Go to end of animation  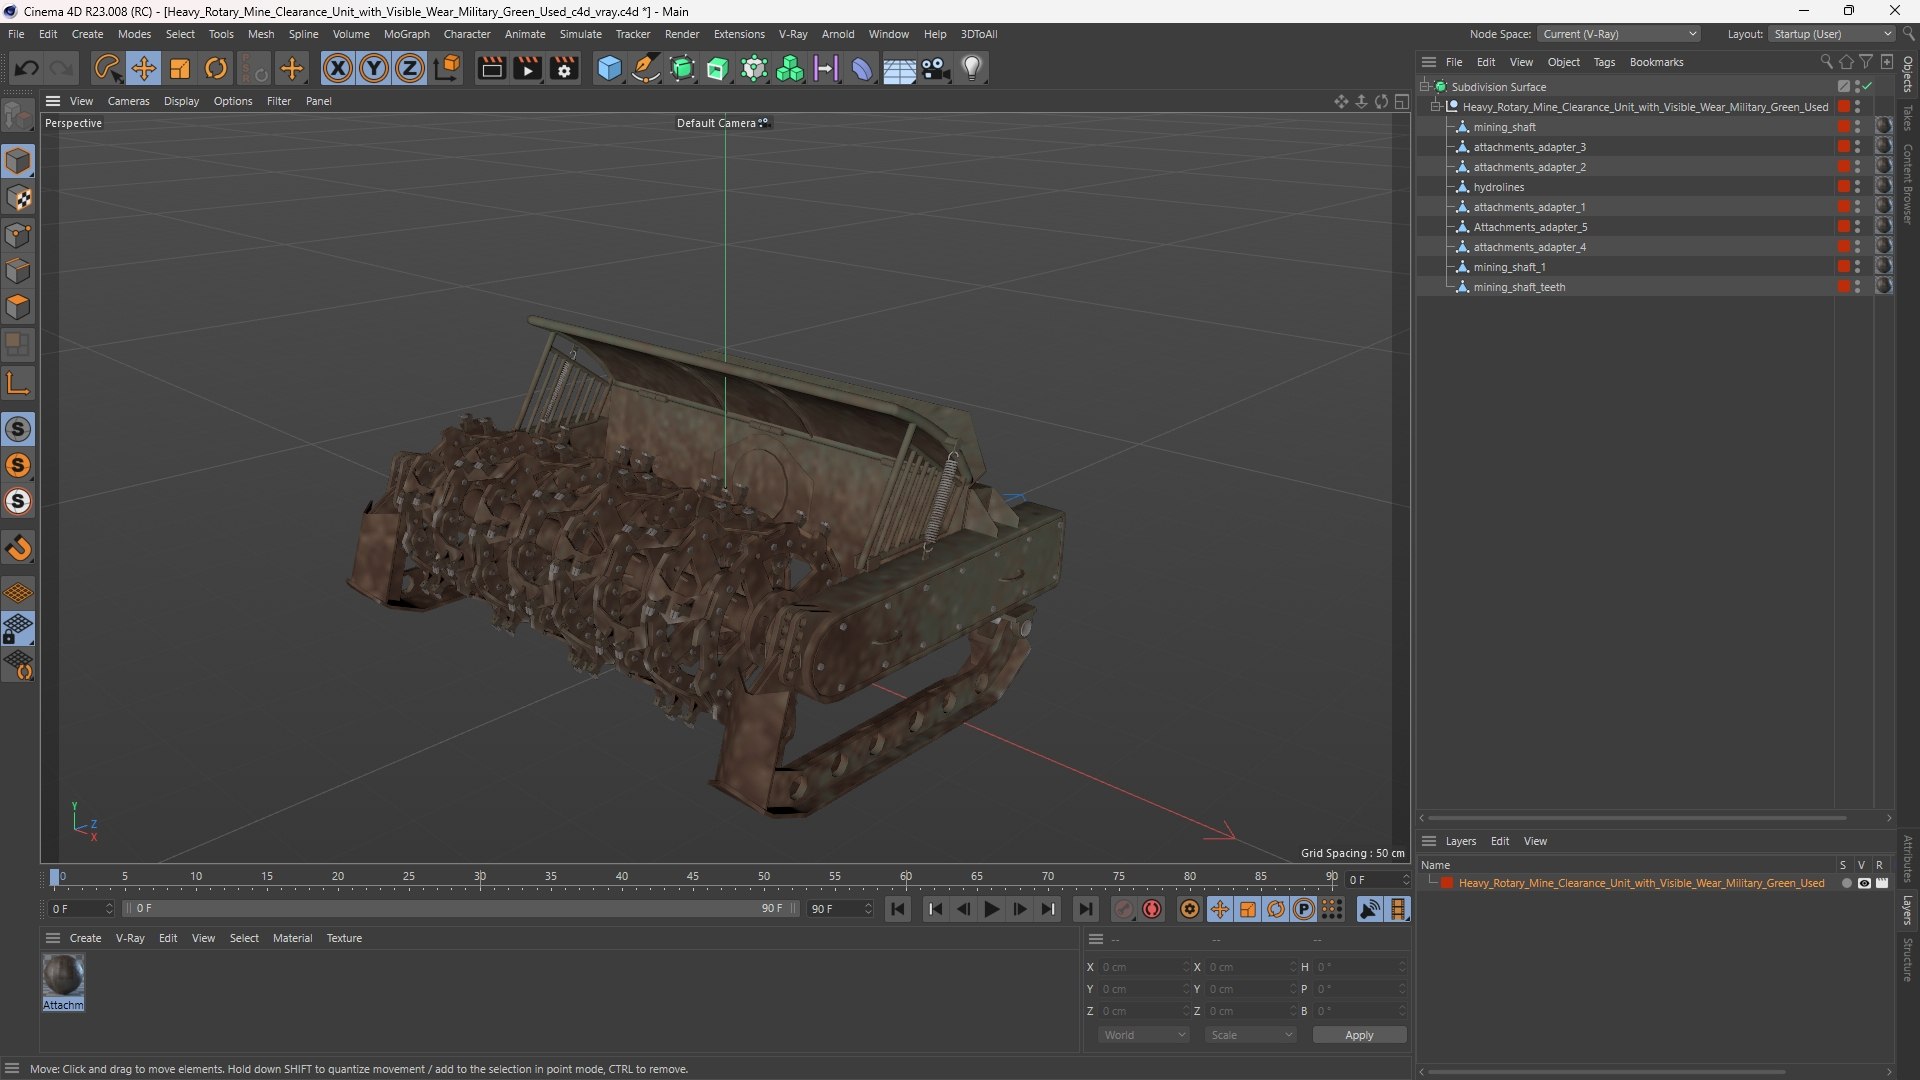click(x=1085, y=909)
